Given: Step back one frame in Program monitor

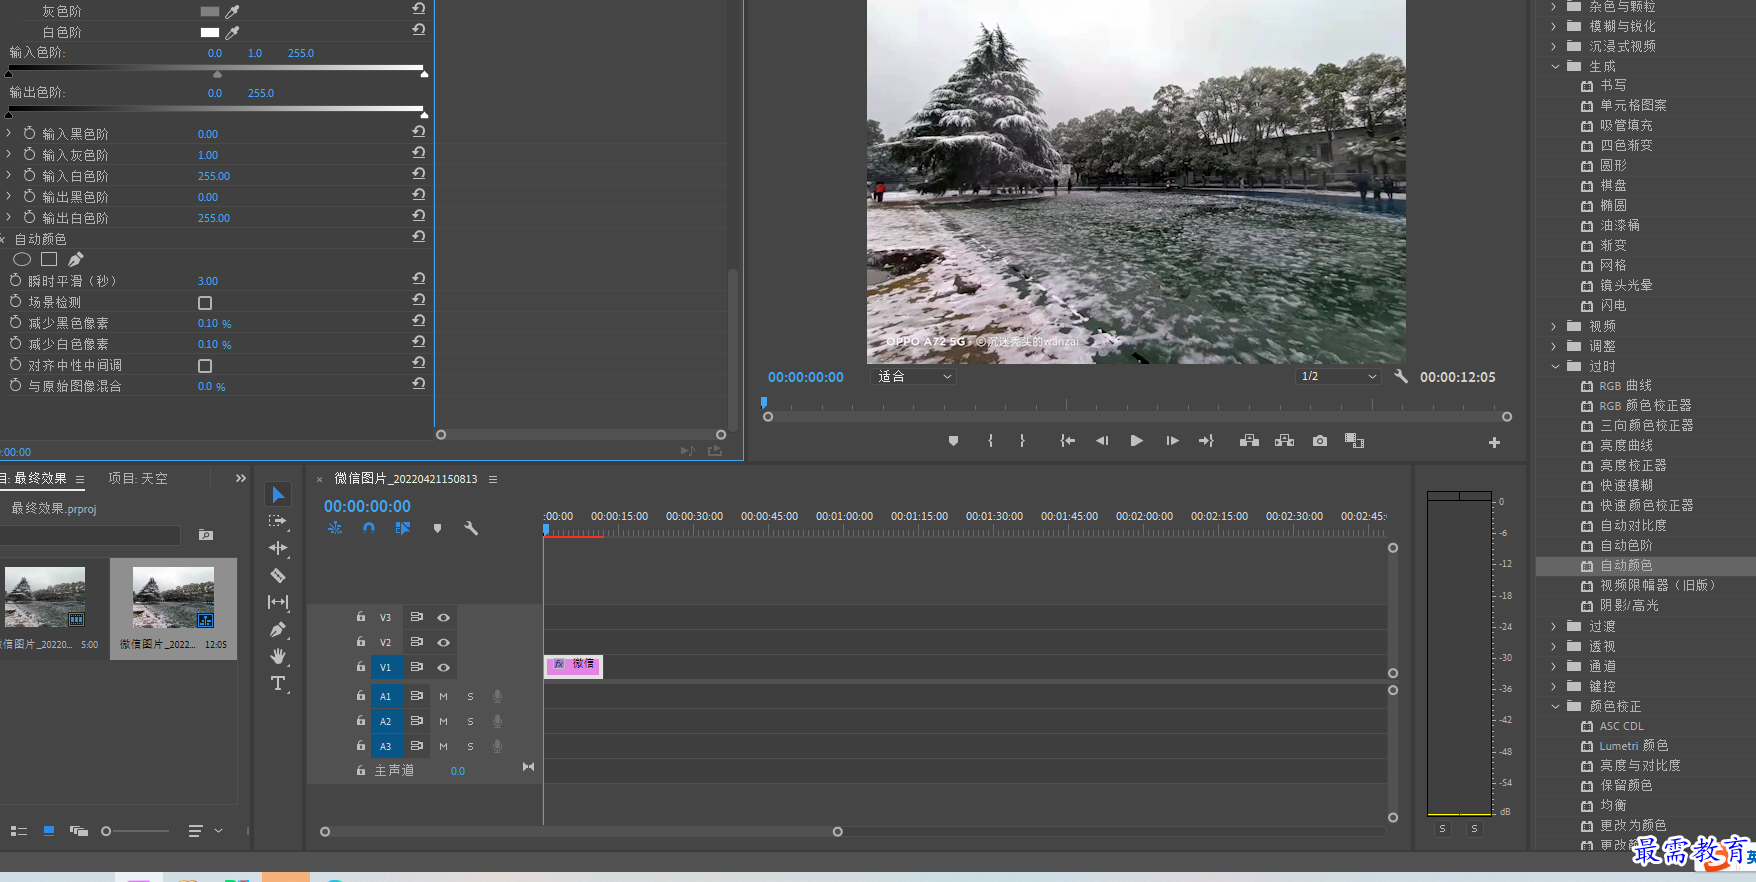Looking at the screenshot, I should (x=1102, y=441).
